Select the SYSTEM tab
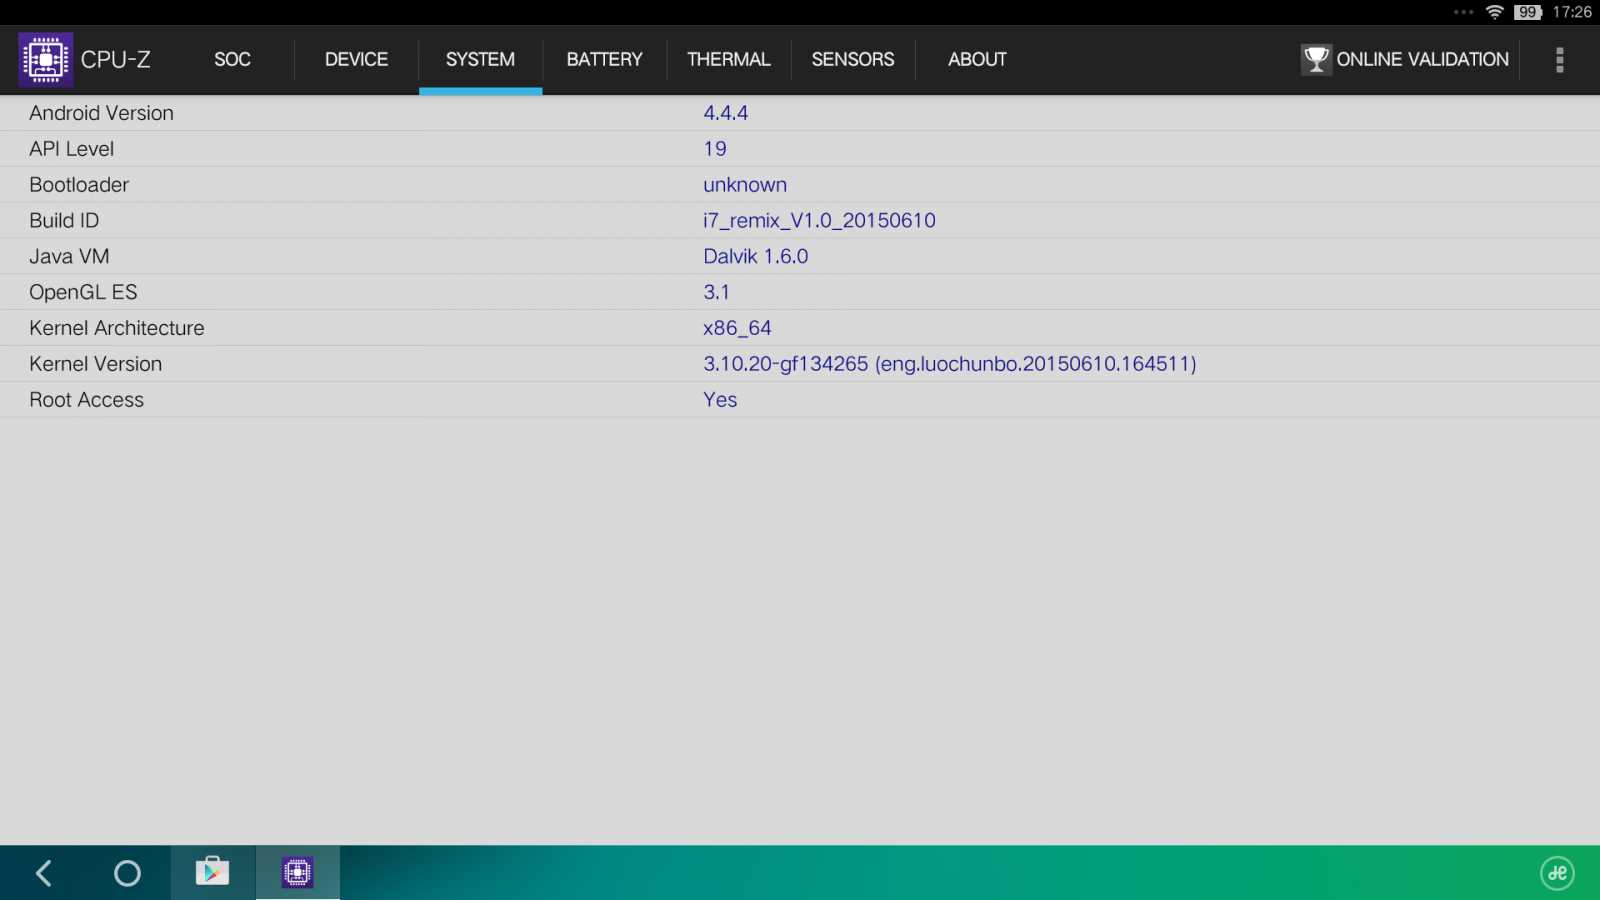 (480, 59)
